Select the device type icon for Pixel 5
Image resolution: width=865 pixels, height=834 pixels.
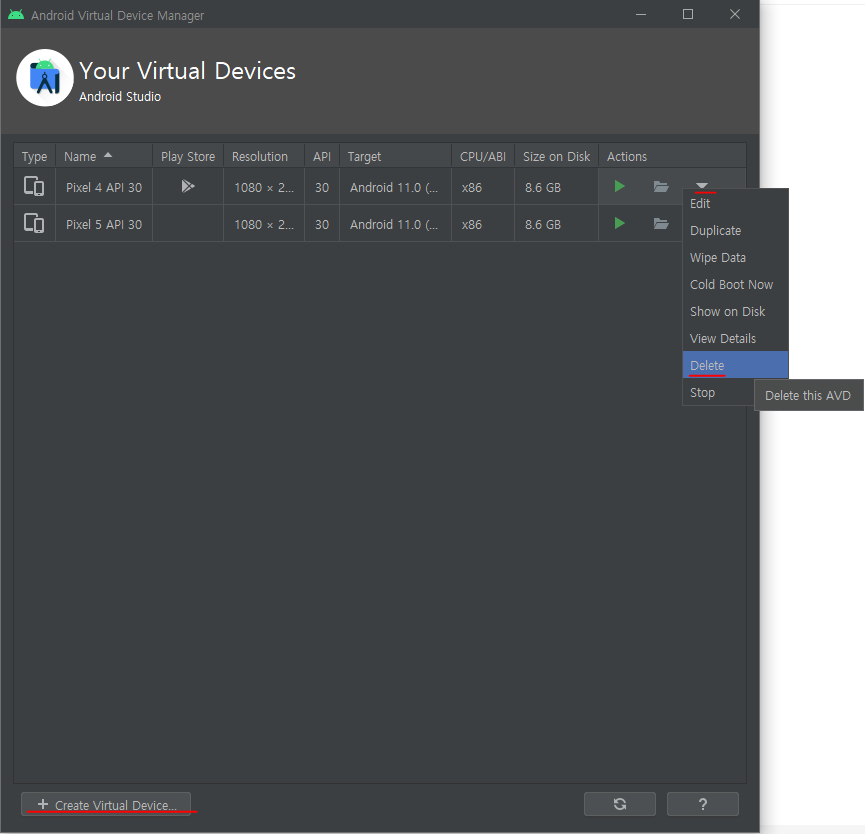click(x=34, y=223)
